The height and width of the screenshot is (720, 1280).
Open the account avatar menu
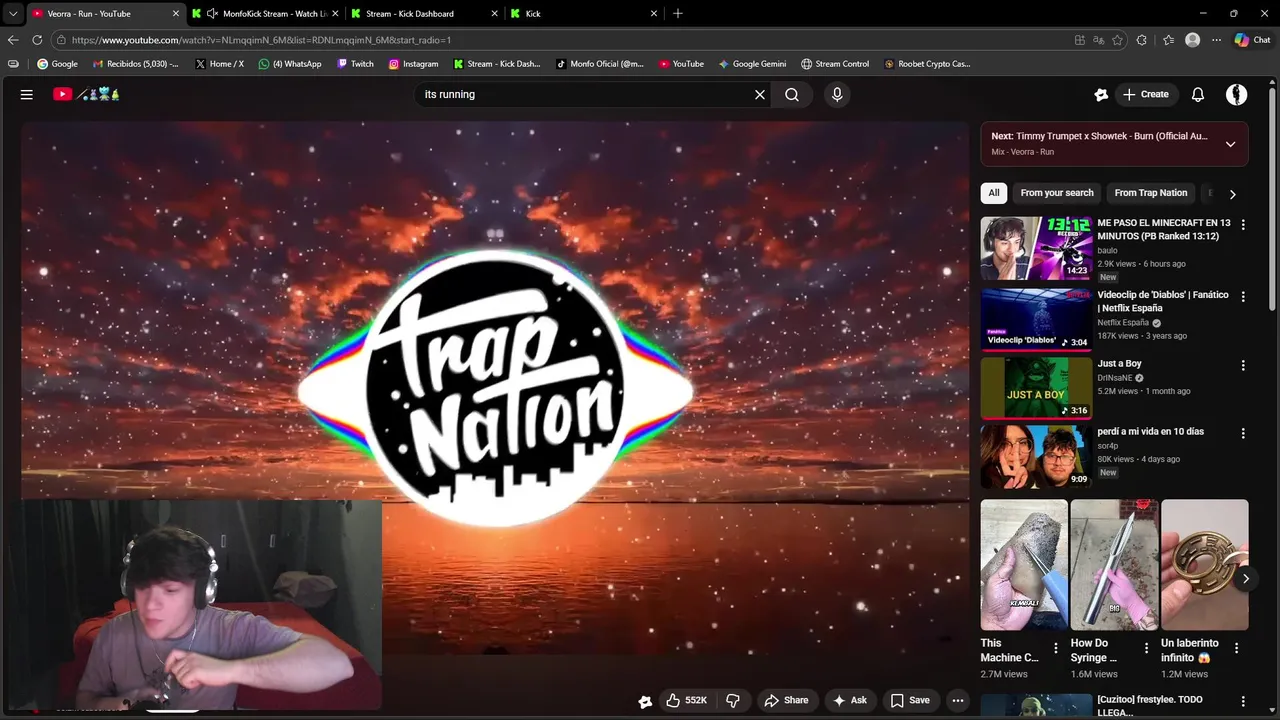coord(1237,94)
